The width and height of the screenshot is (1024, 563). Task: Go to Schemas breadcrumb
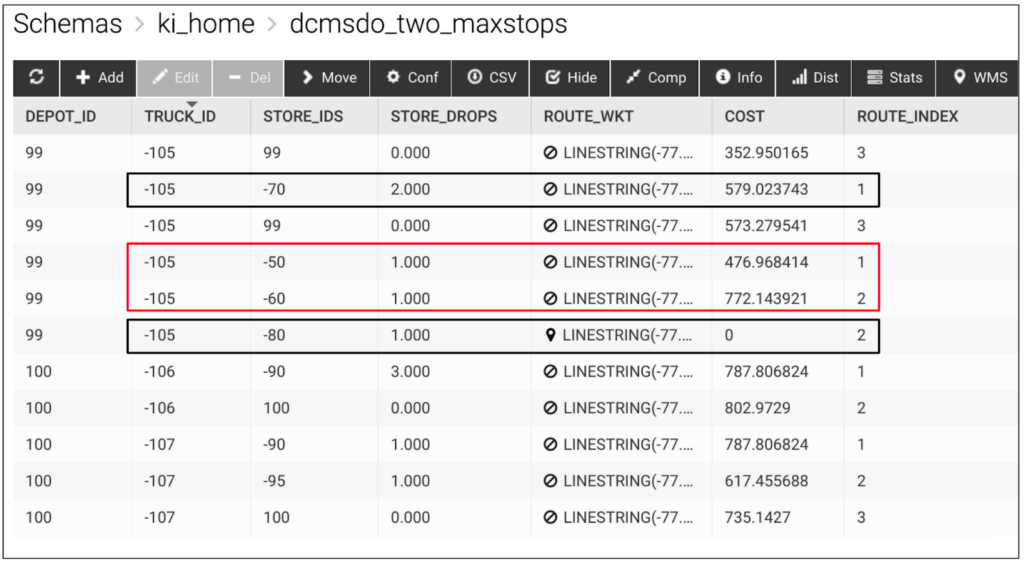click(68, 24)
